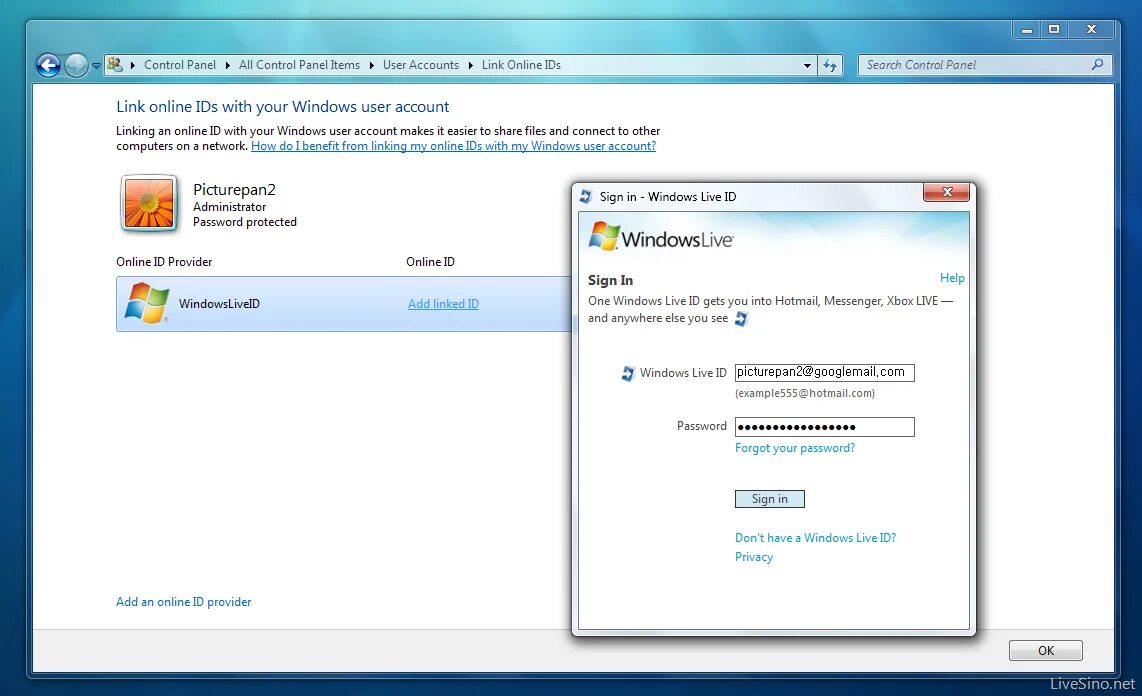Click the WindowsLiveID provider logo
1142x696 pixels.
point(146,303)
